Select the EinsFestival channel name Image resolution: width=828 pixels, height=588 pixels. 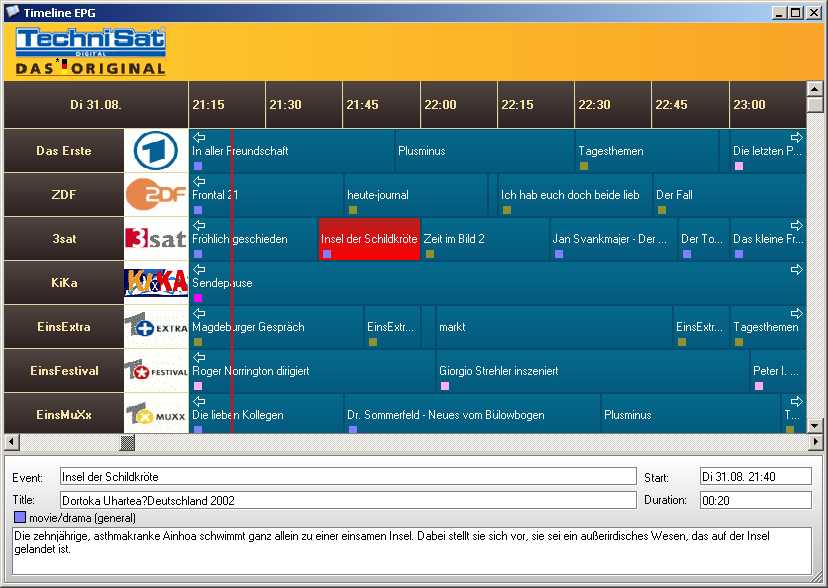pos(64,371)
